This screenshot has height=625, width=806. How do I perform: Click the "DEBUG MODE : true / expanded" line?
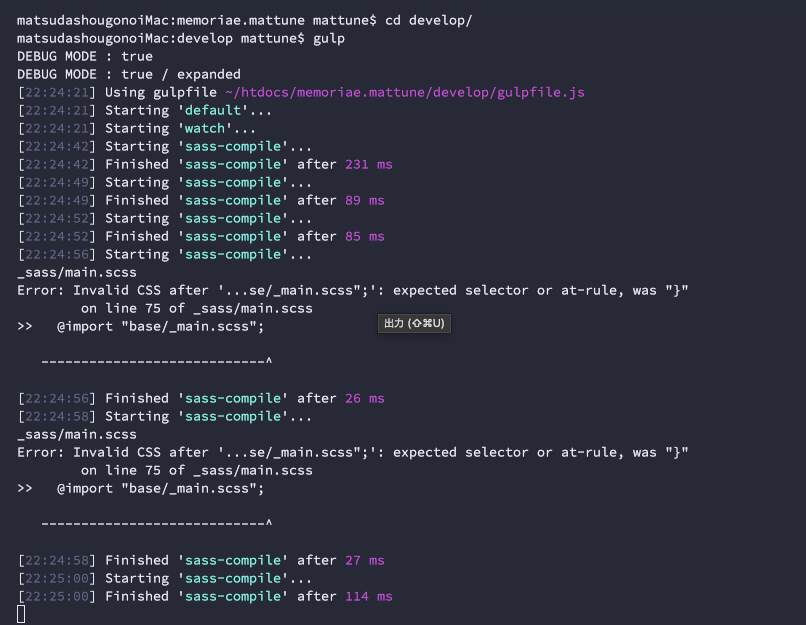(129, 74)
